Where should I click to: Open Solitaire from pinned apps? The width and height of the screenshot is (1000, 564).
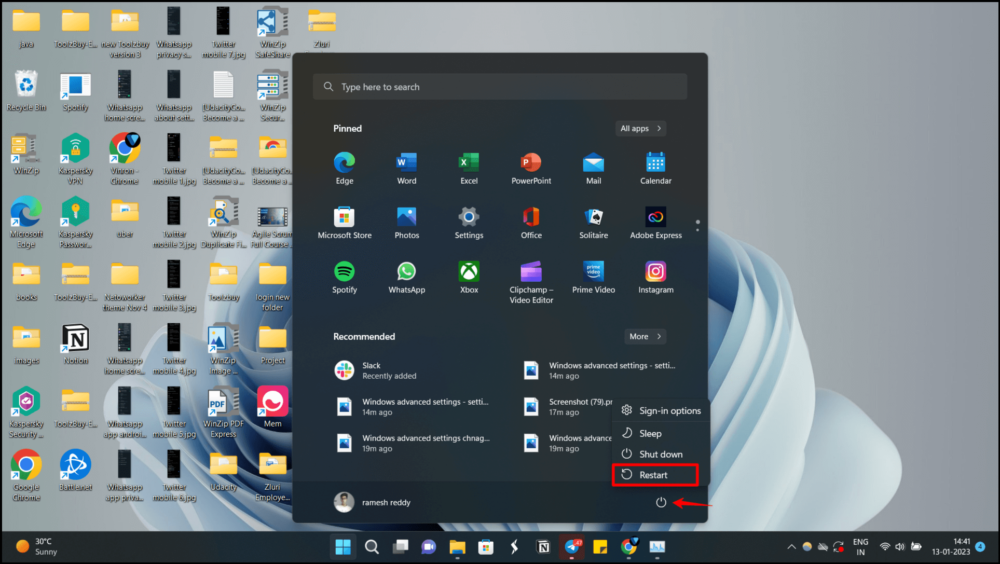pos(593,223)
